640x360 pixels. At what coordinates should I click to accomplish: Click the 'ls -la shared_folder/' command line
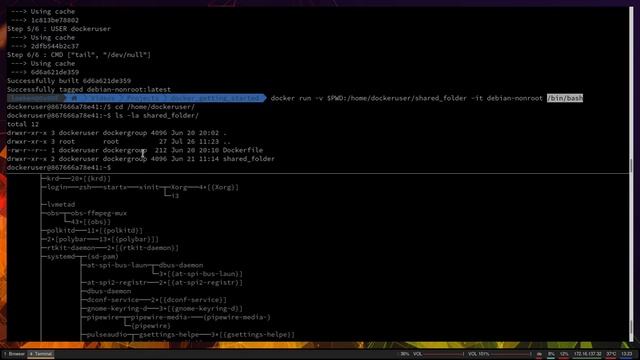[x=103, y=116]
